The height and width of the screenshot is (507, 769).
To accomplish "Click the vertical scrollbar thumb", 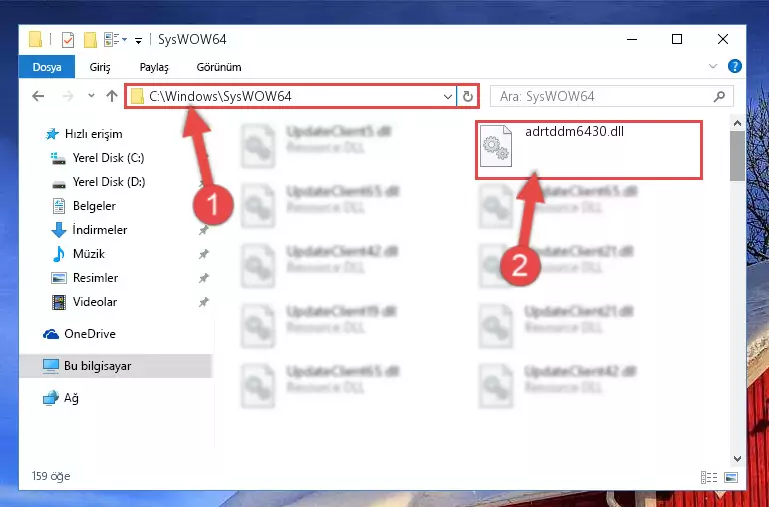I will [x=737, y=156].
